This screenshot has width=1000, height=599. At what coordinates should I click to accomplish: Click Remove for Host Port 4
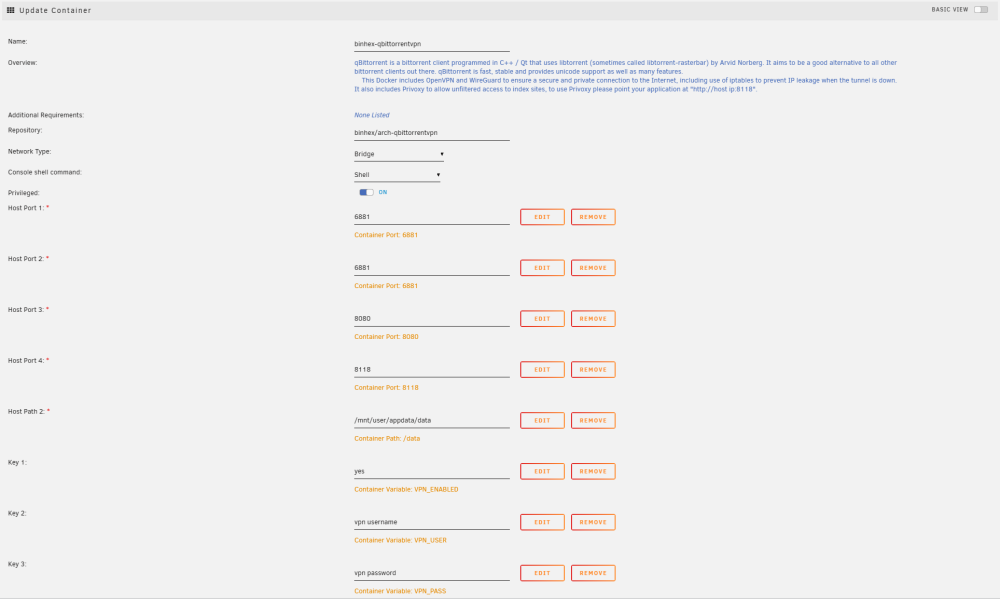point(593,369)
